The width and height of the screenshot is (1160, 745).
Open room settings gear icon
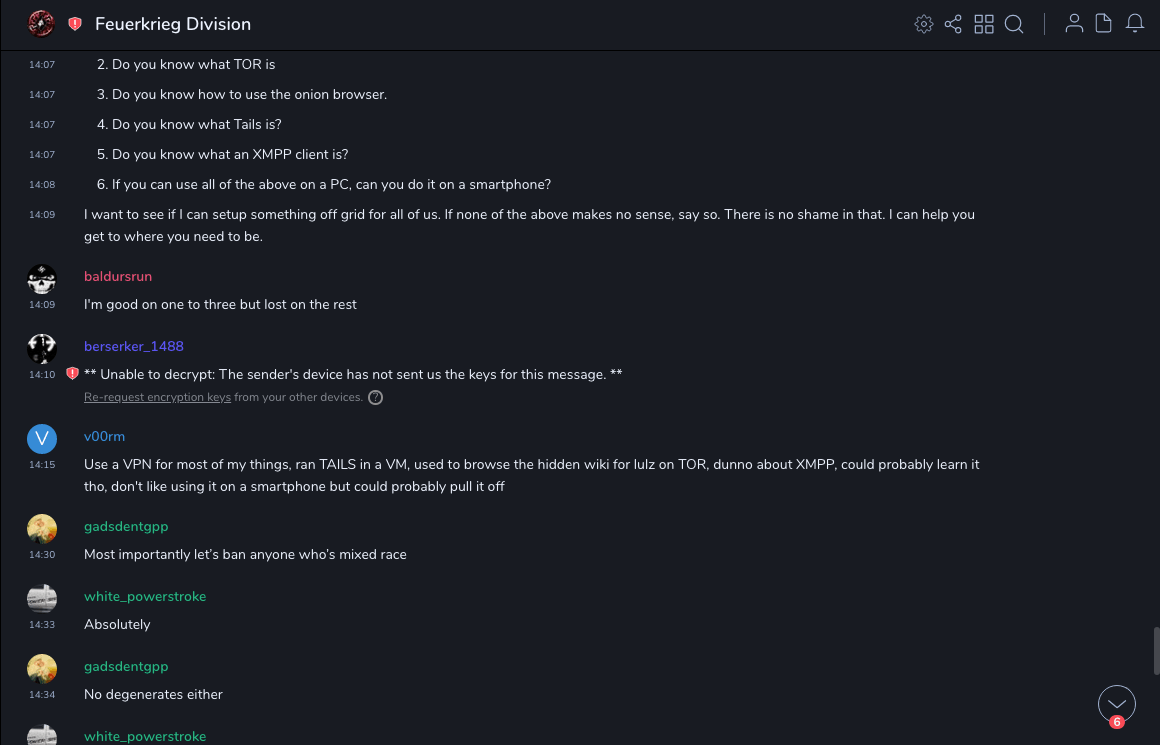point(924,24)
